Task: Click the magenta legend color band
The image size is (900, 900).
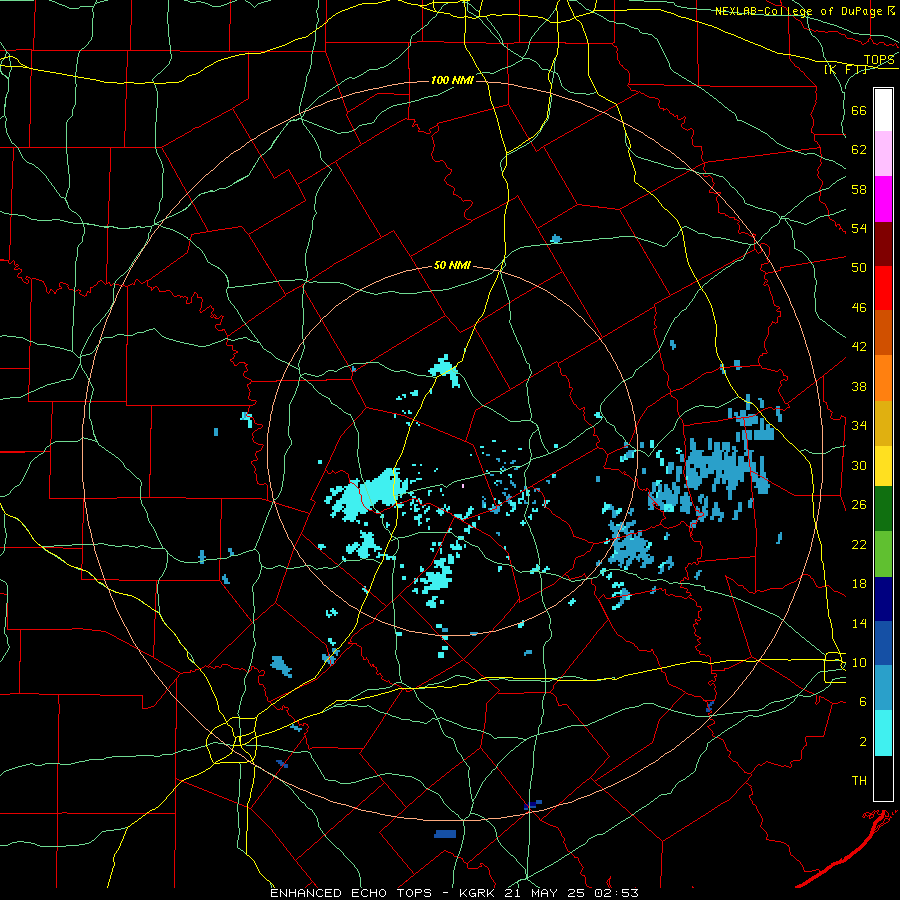Action: pyautogui.click(x=883, y=199)
